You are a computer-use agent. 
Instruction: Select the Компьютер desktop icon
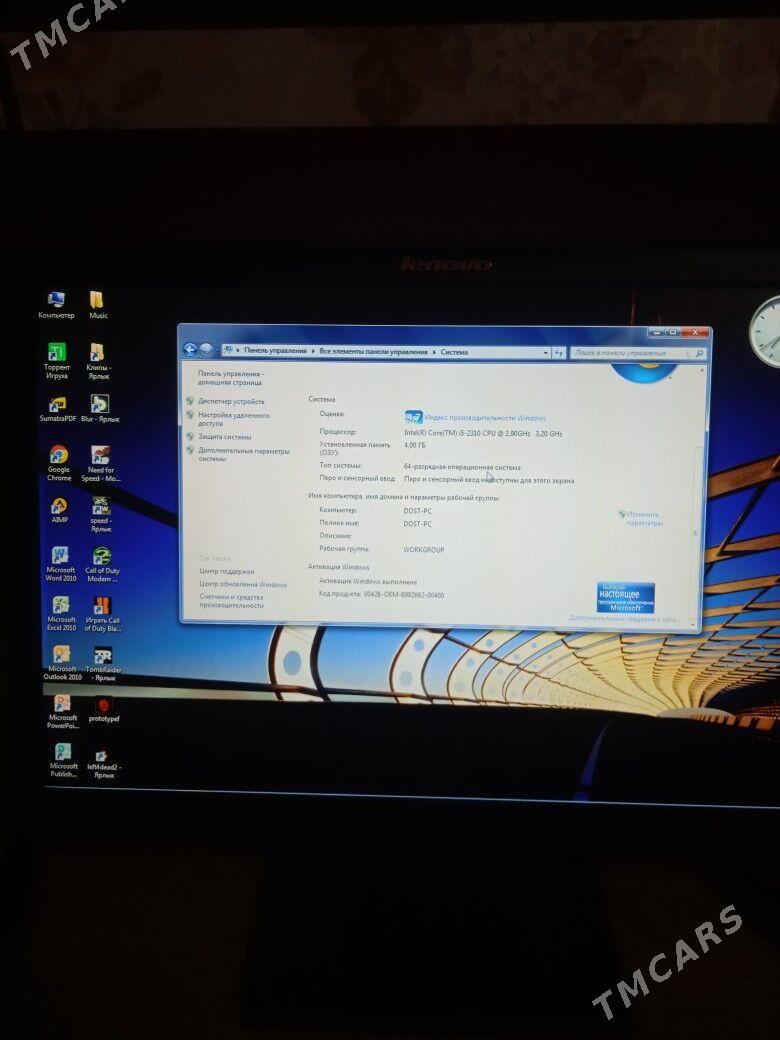pyautogui.click(x=56, y=300)
